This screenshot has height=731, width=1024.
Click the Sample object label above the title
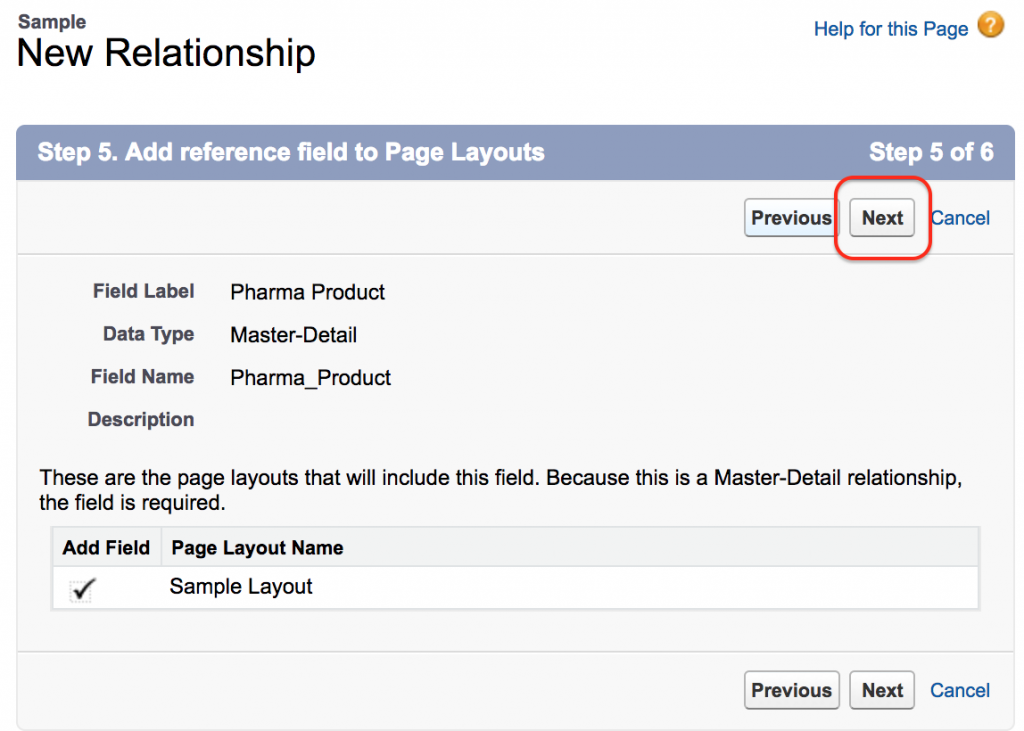[x=52, y=21]
